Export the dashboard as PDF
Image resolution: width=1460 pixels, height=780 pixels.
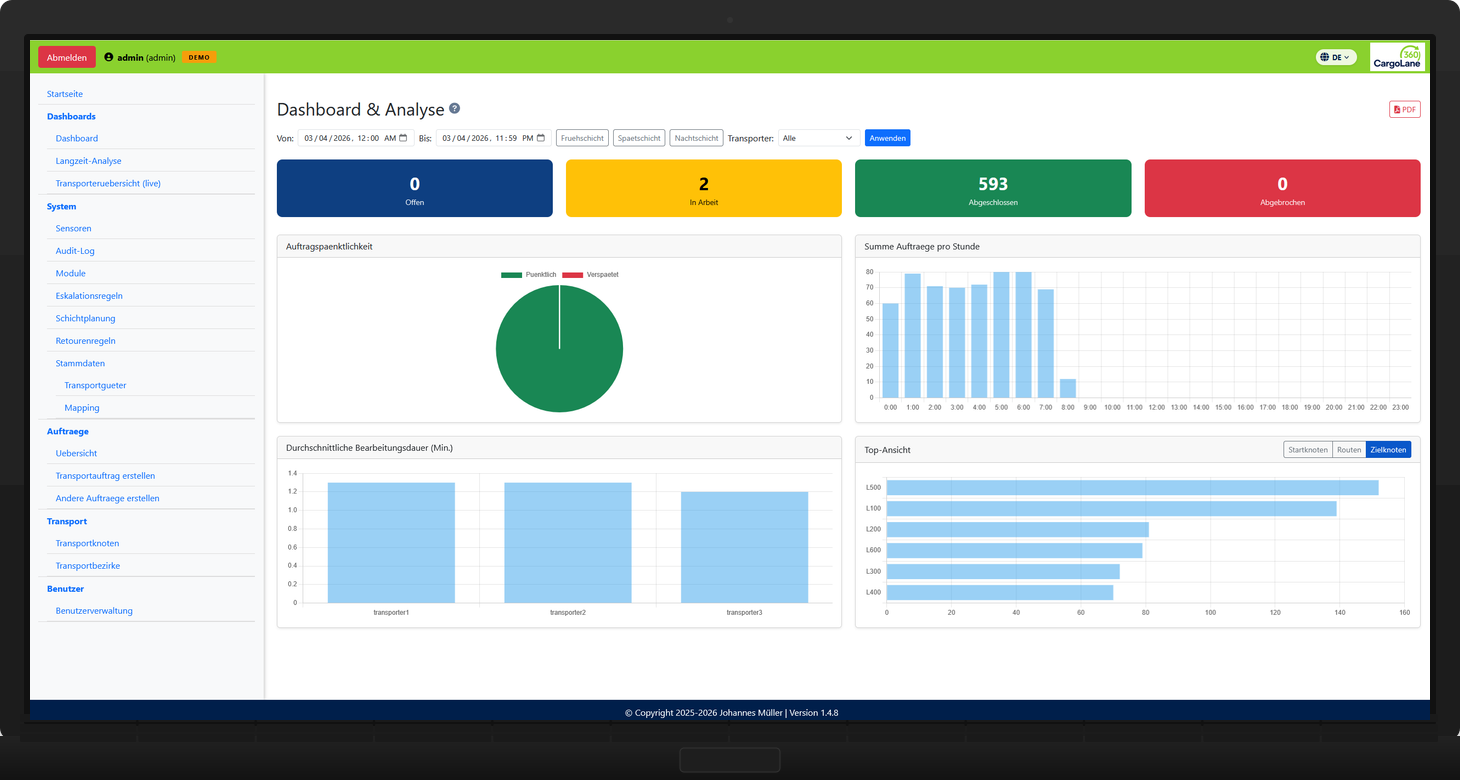[1404, 109]
